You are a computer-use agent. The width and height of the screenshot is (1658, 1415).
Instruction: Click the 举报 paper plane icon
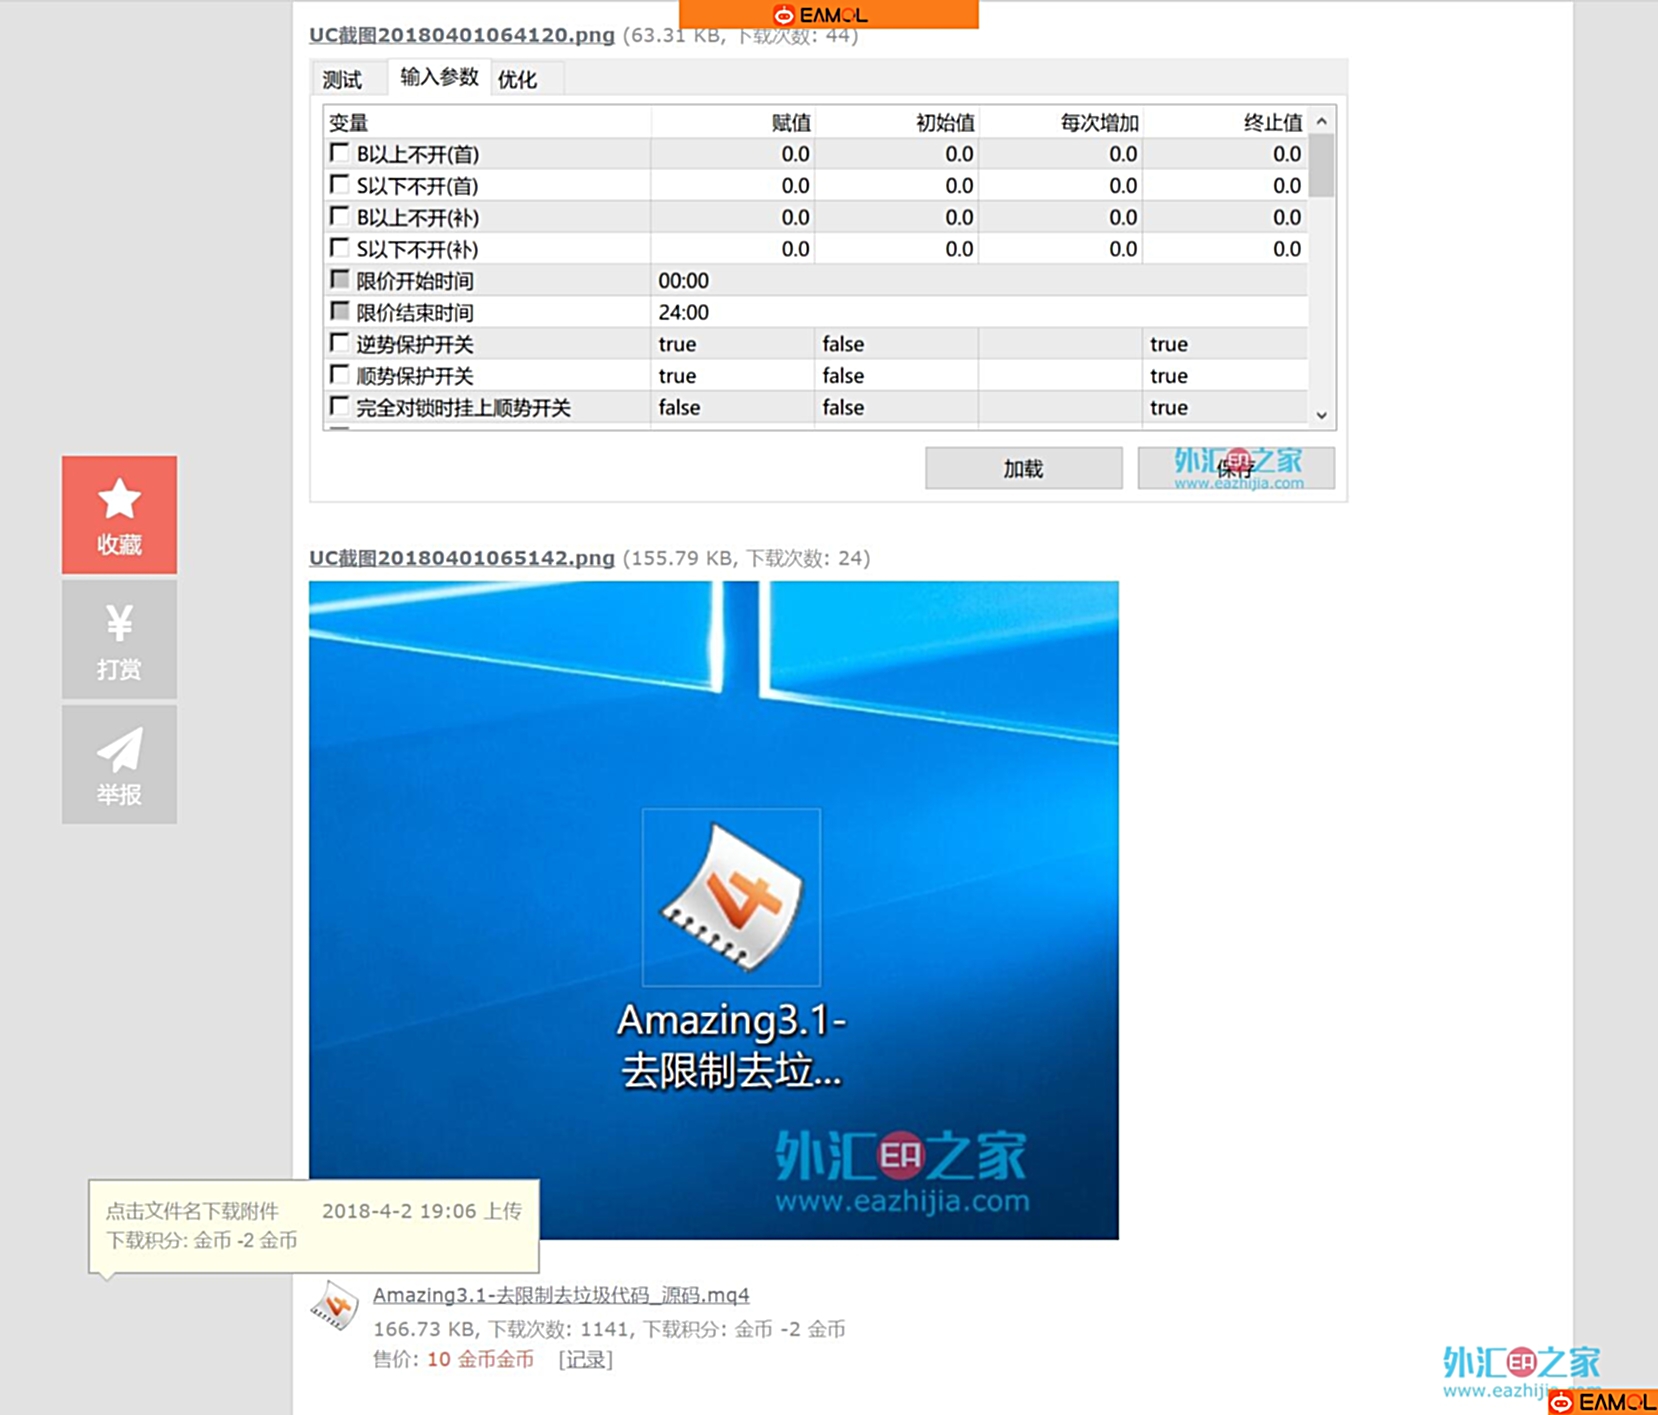[119, 747]
